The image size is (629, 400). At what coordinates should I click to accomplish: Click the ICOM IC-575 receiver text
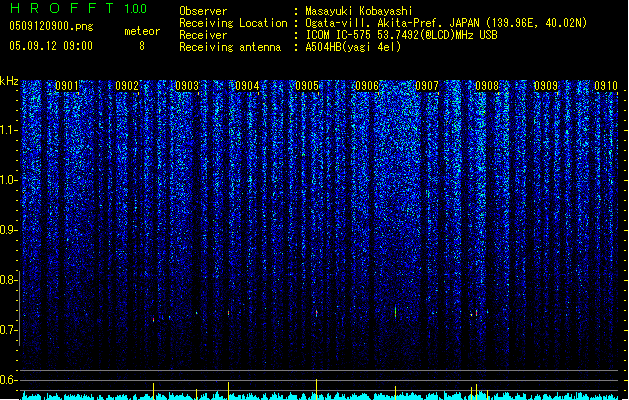[401, 35]
